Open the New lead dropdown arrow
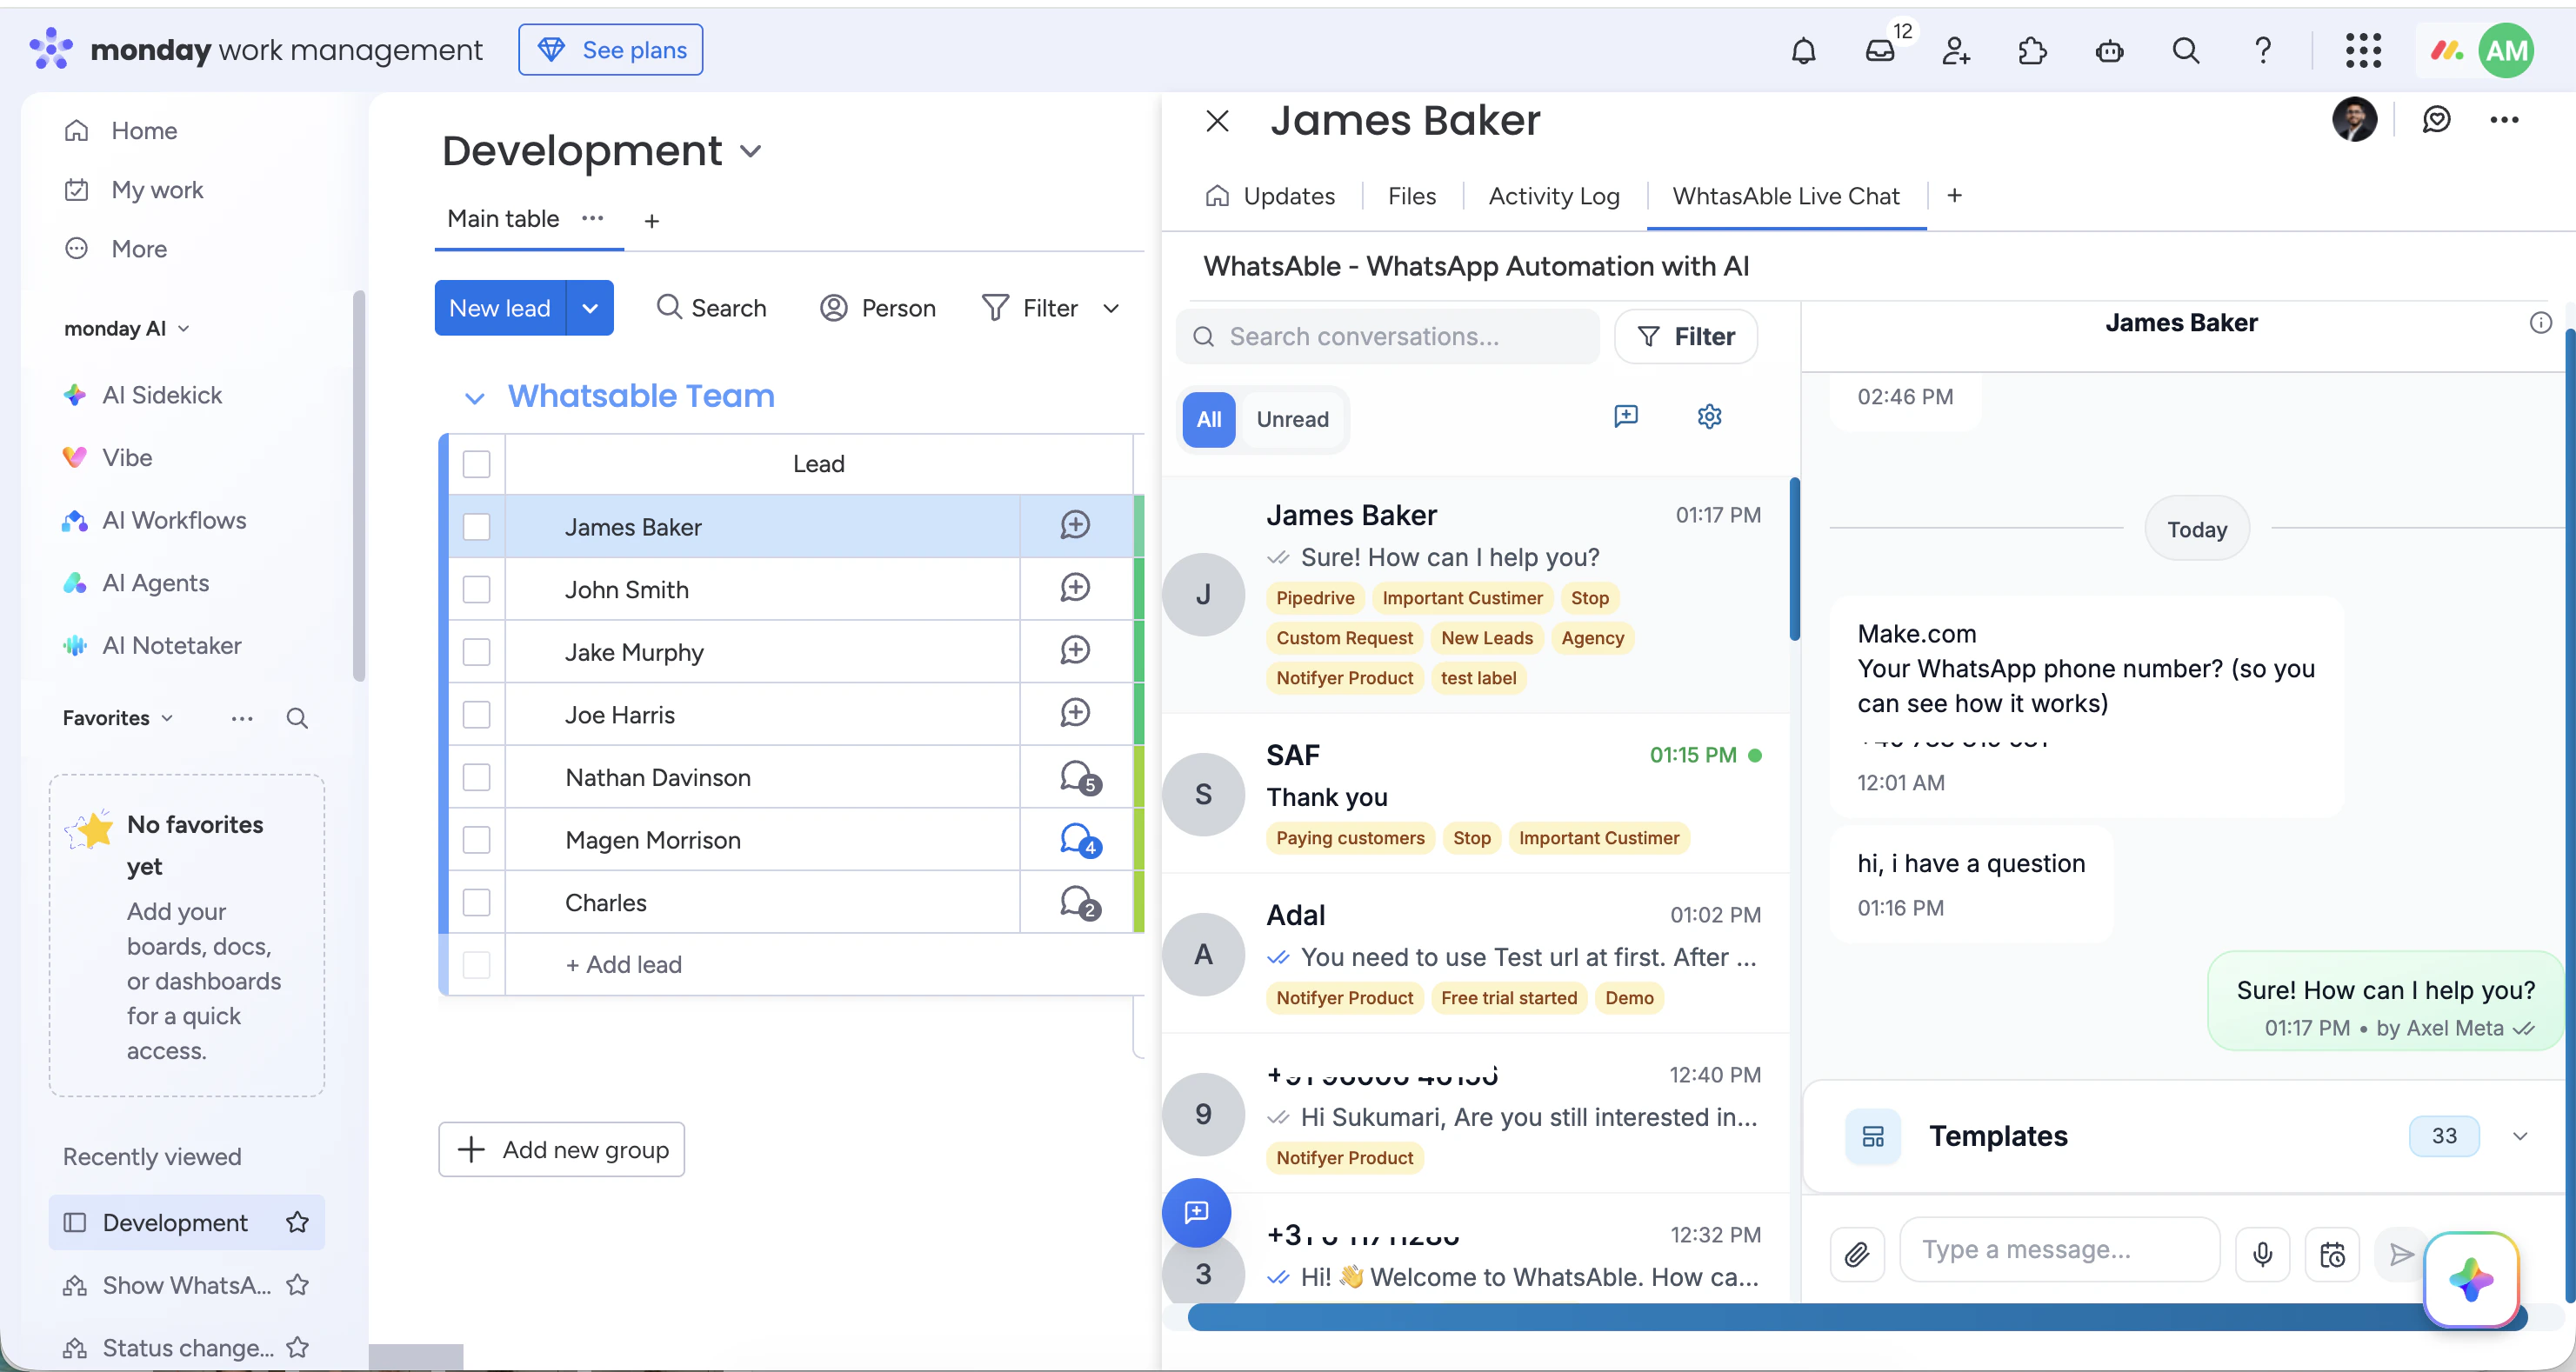The image size is (2576, 1372). pyautogui.click(x=590, y=308)
